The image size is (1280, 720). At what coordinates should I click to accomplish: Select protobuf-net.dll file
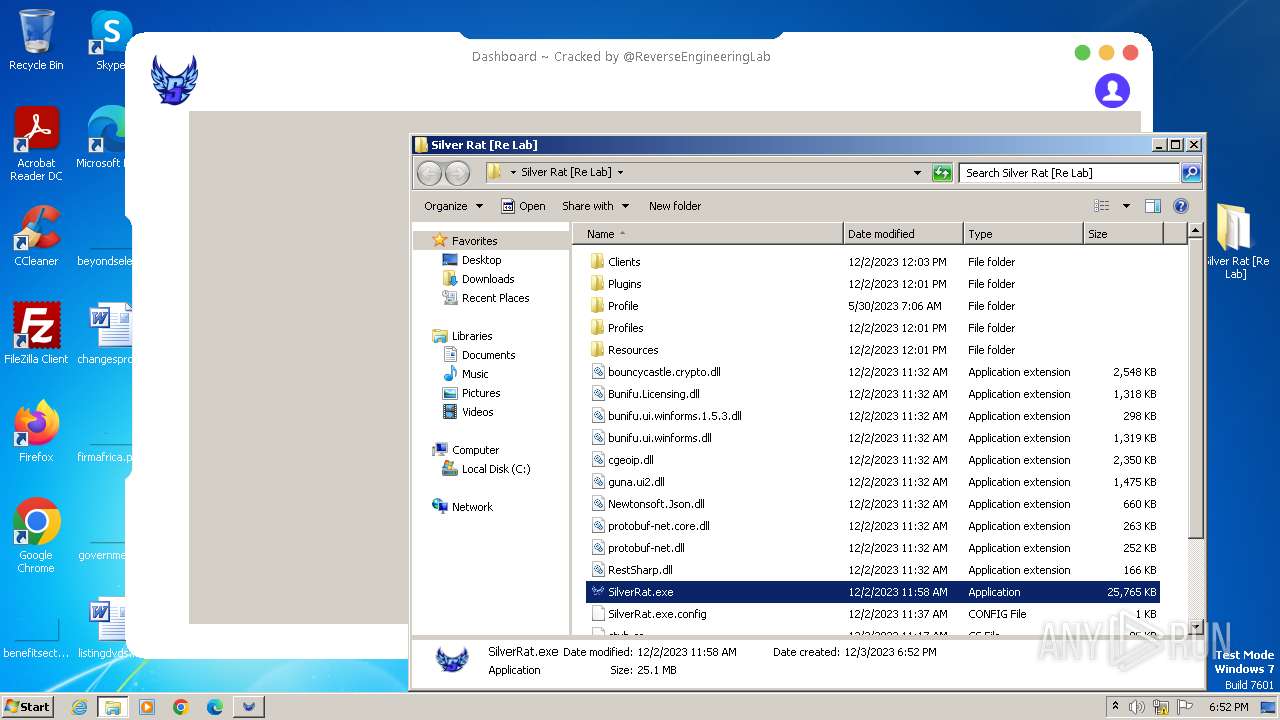tap(646, 548)
